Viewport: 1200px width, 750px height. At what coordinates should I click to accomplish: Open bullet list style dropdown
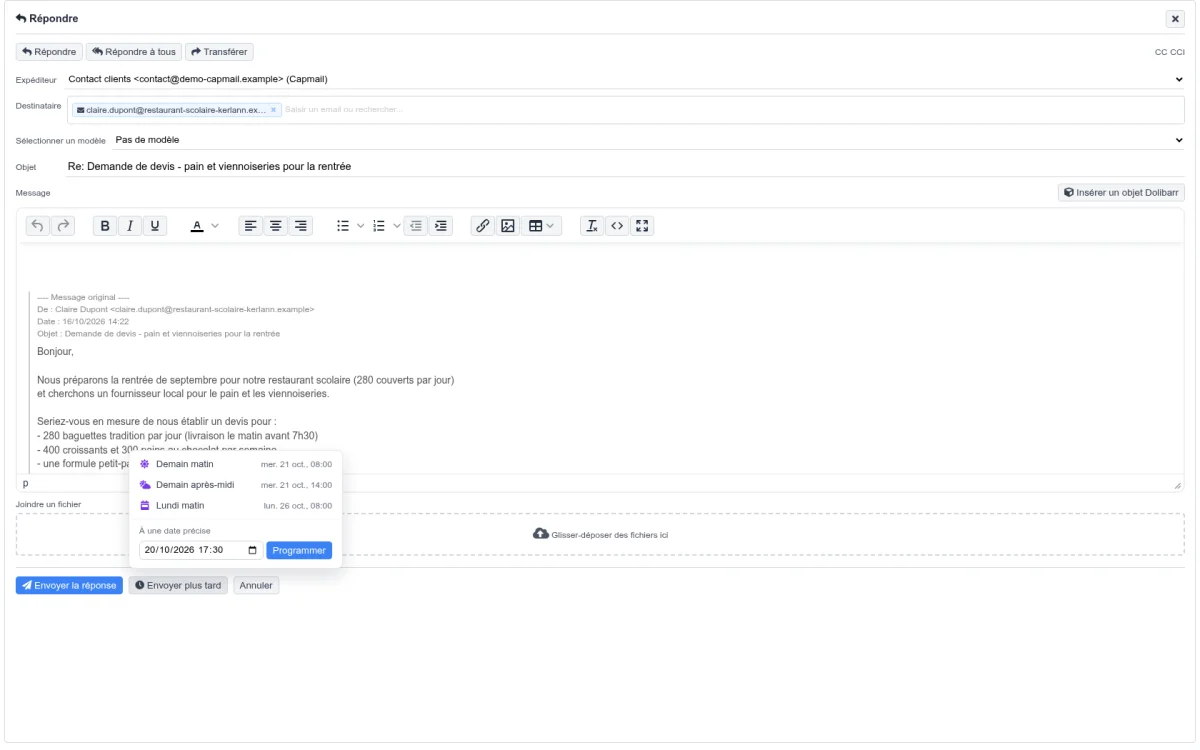coord(361,226)
